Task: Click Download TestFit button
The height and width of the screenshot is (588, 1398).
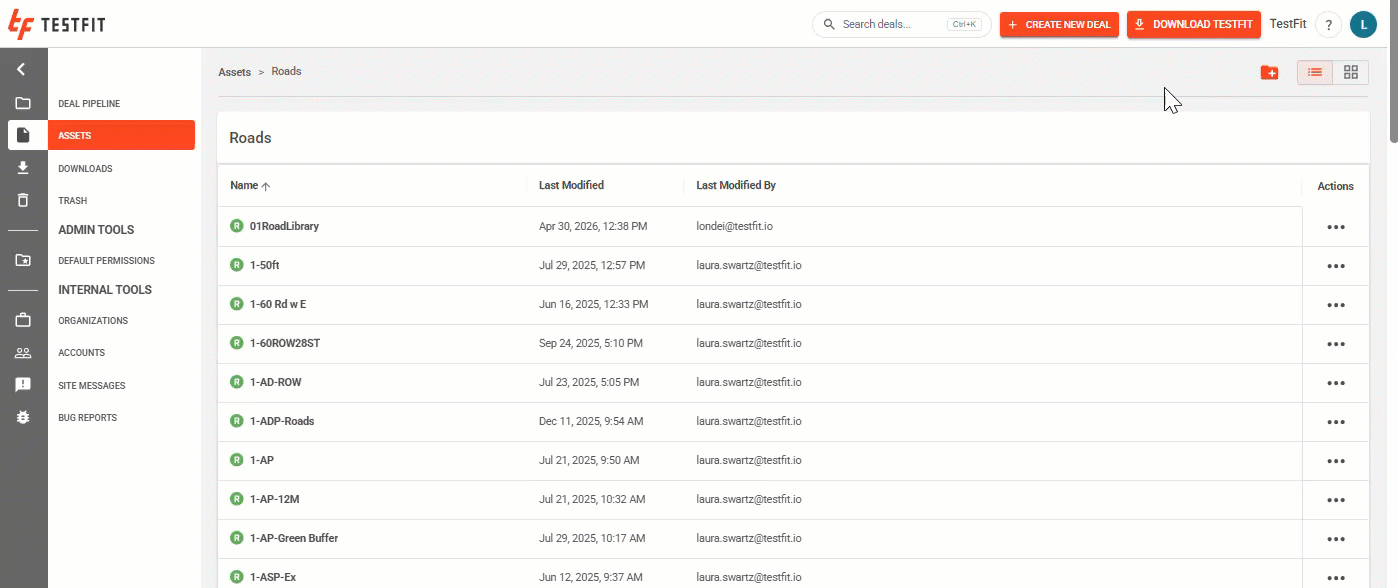Action: tap(1194, 25)
